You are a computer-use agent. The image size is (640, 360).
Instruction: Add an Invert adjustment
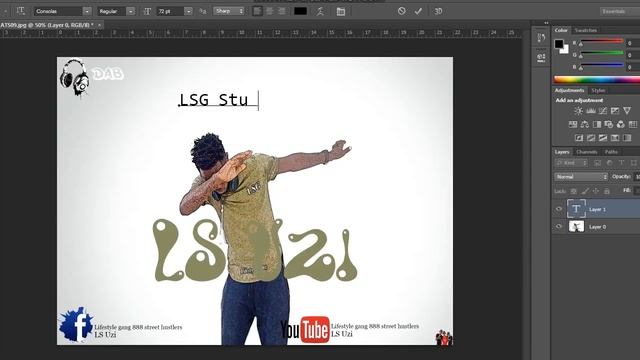(579, 138)
